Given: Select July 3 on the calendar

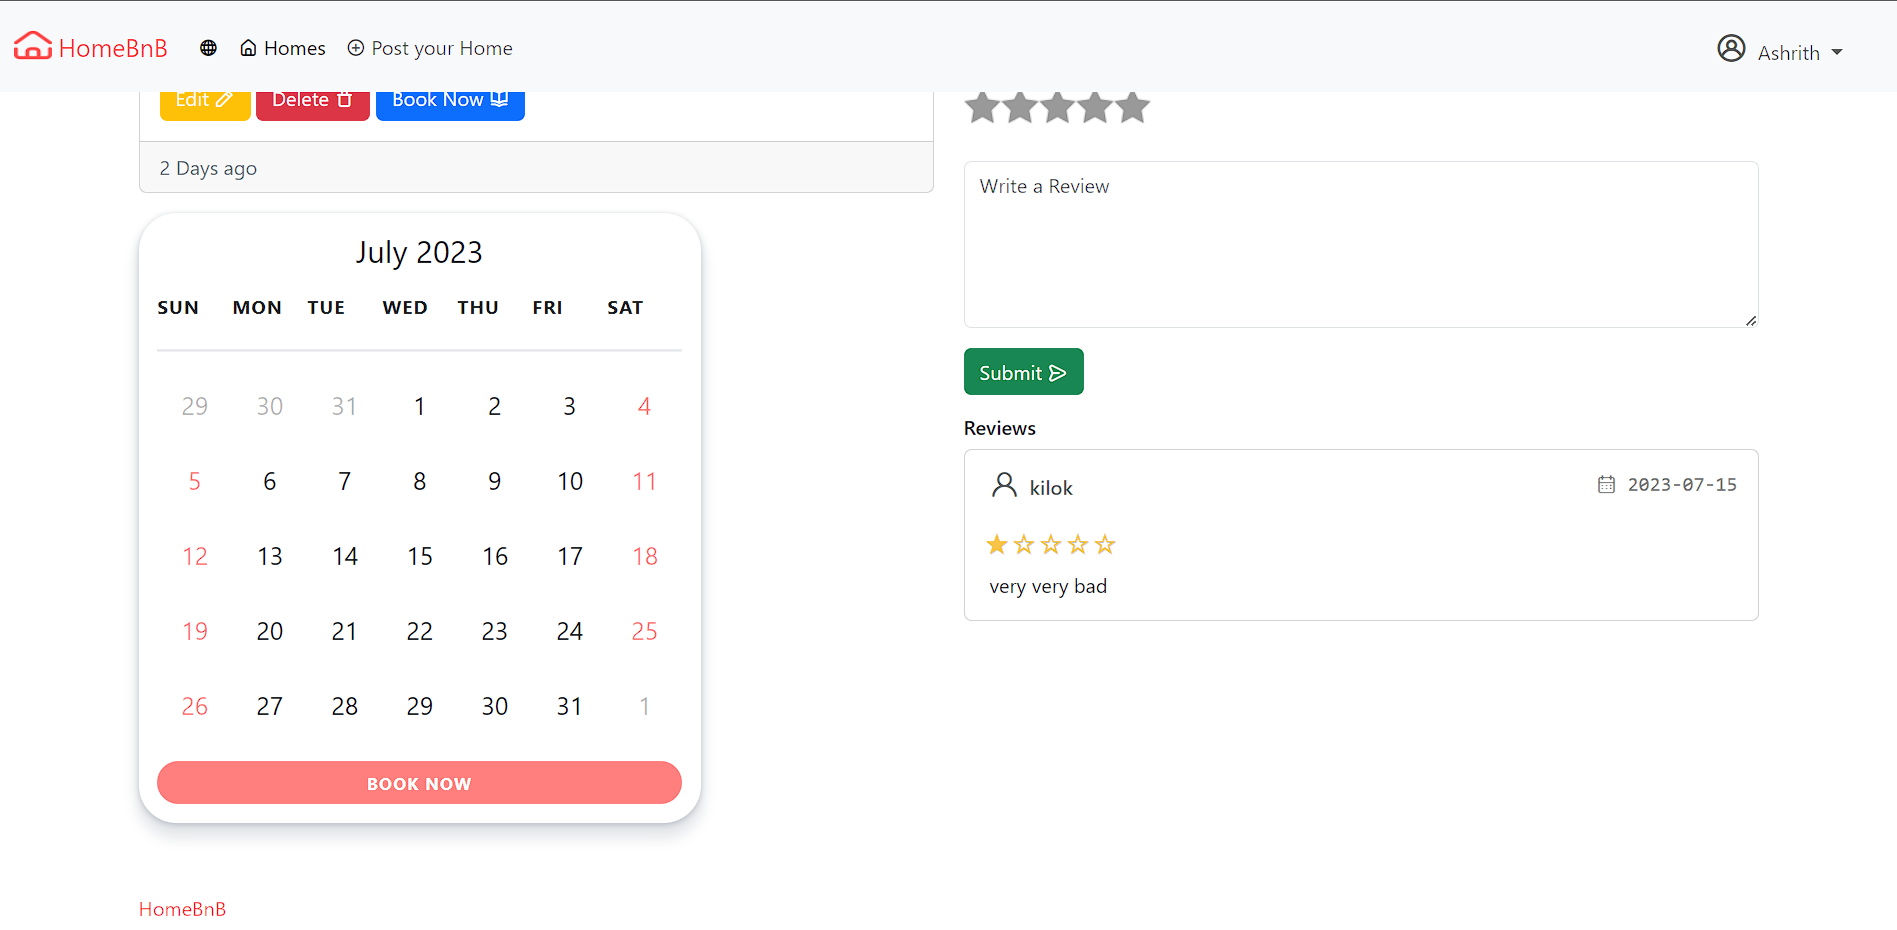Looking at the screenshot, I should [569, 406].
